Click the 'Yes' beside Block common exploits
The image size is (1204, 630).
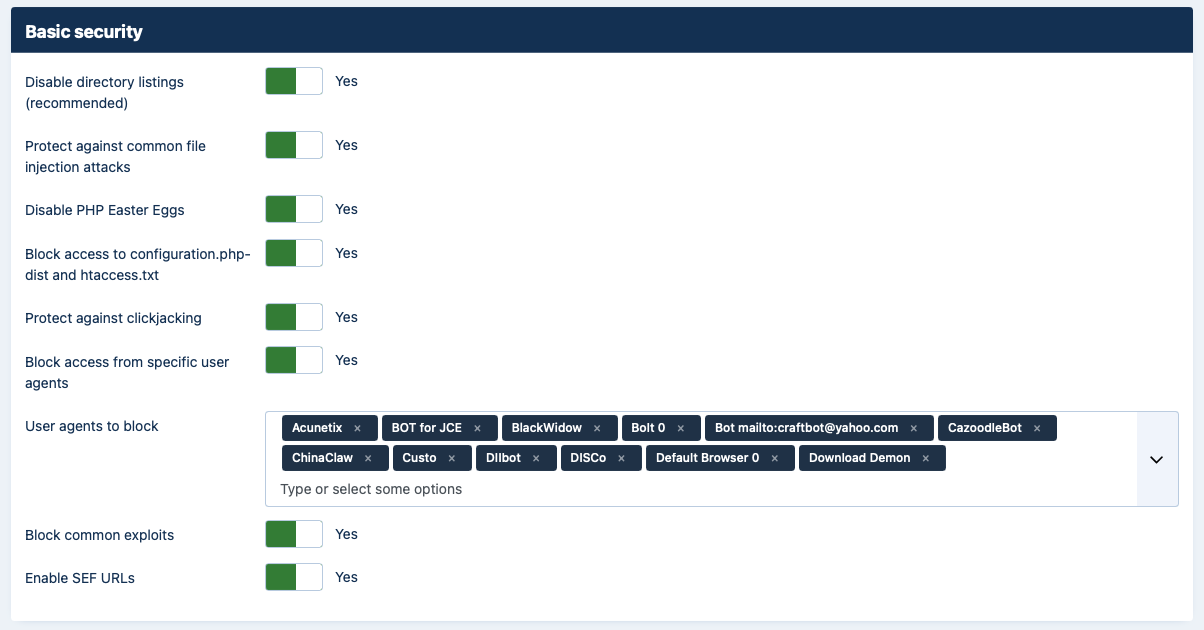tap(346, 534)
